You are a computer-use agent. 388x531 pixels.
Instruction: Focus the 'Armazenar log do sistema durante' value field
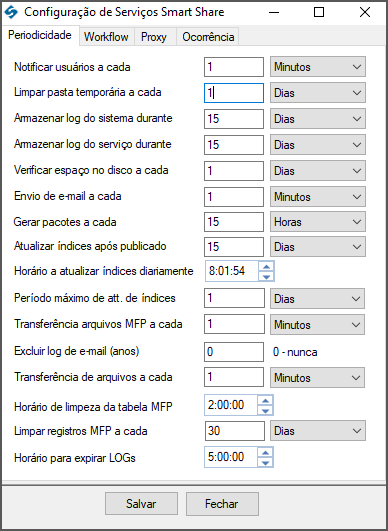tap(234, 119)
